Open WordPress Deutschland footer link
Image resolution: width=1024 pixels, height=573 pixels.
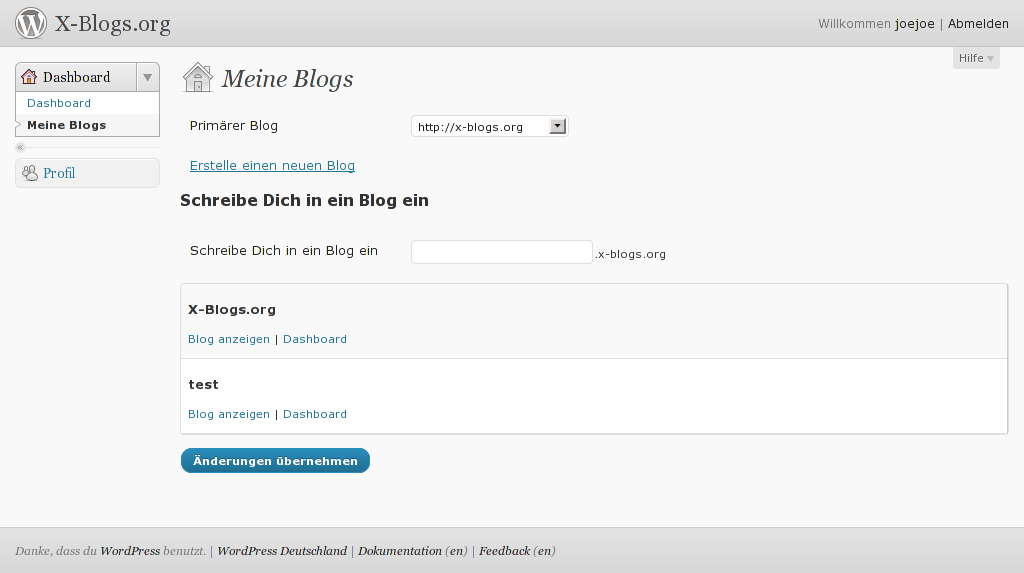(282, 551)
